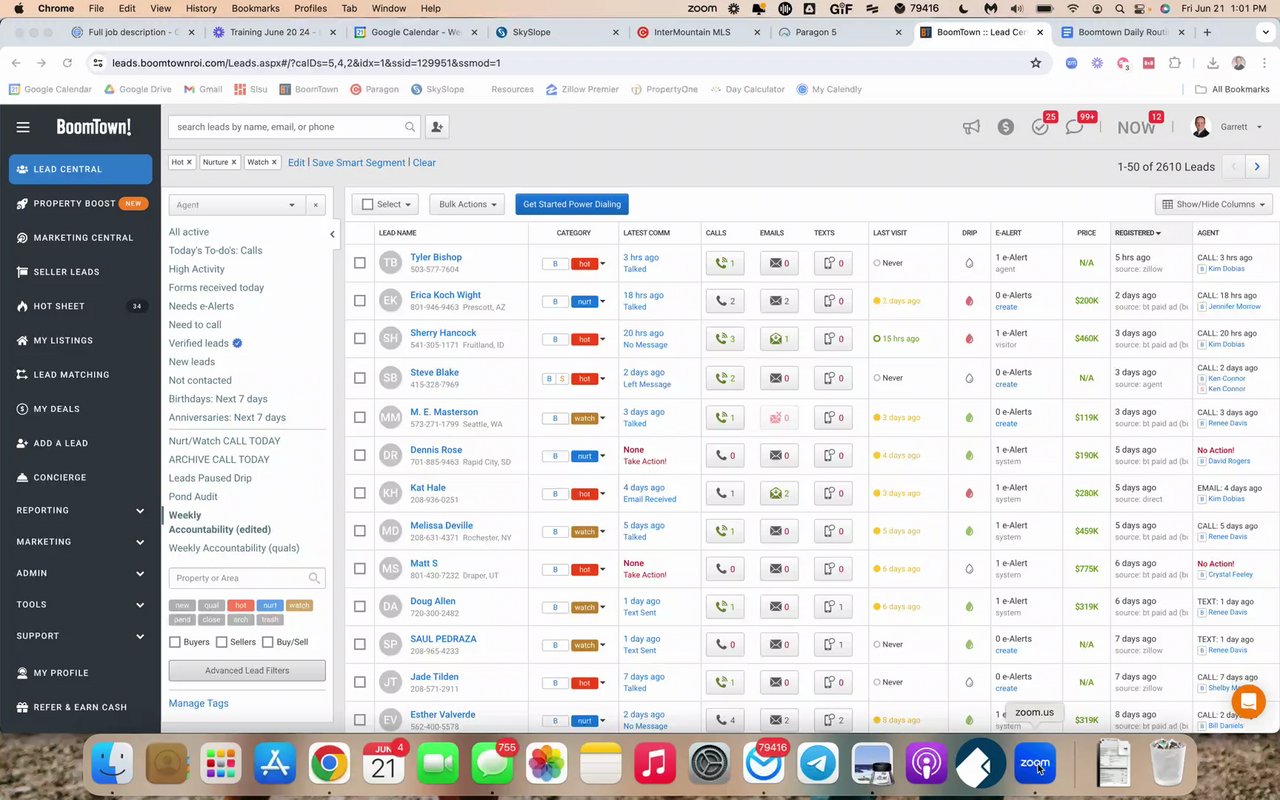Viewport: 1280px width, 800px height.
Task: Switch to the SkySlope browser tab
Action: (555, 32)
